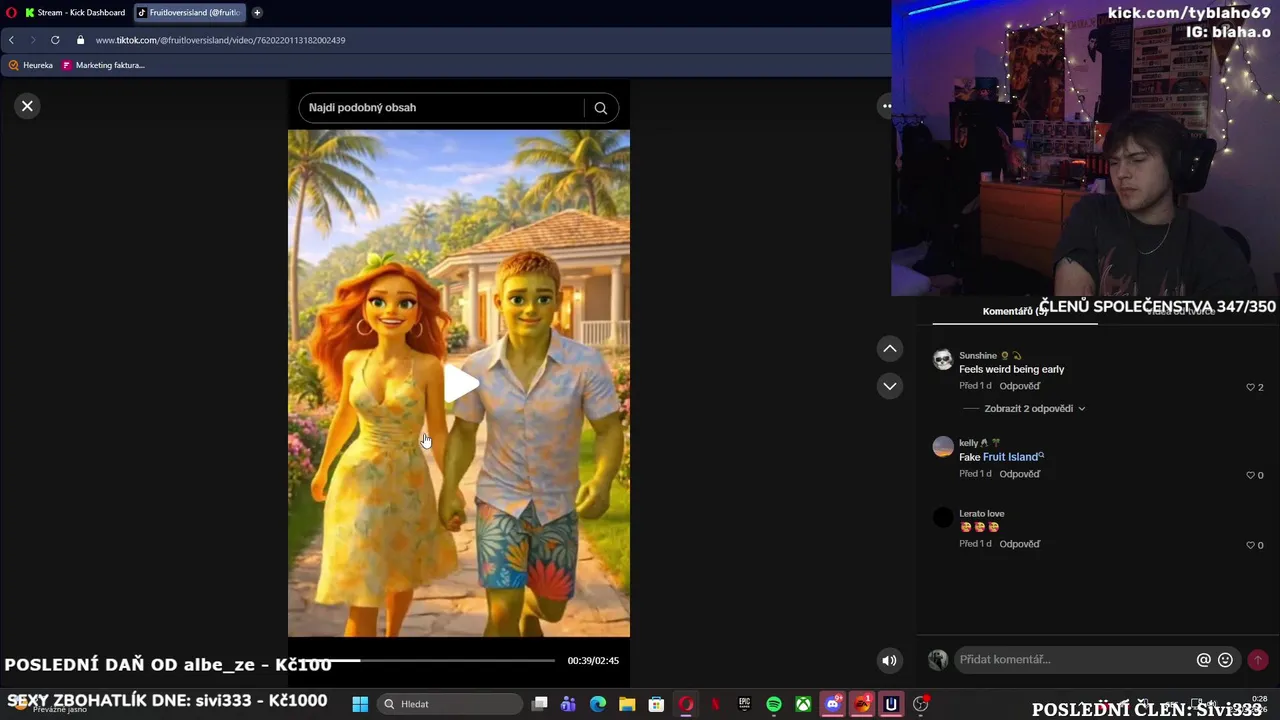Viewport: 1280px width, 720px height.
Task: Launch Microsoft Teams from the taskbar
Action: coord(569,704)
